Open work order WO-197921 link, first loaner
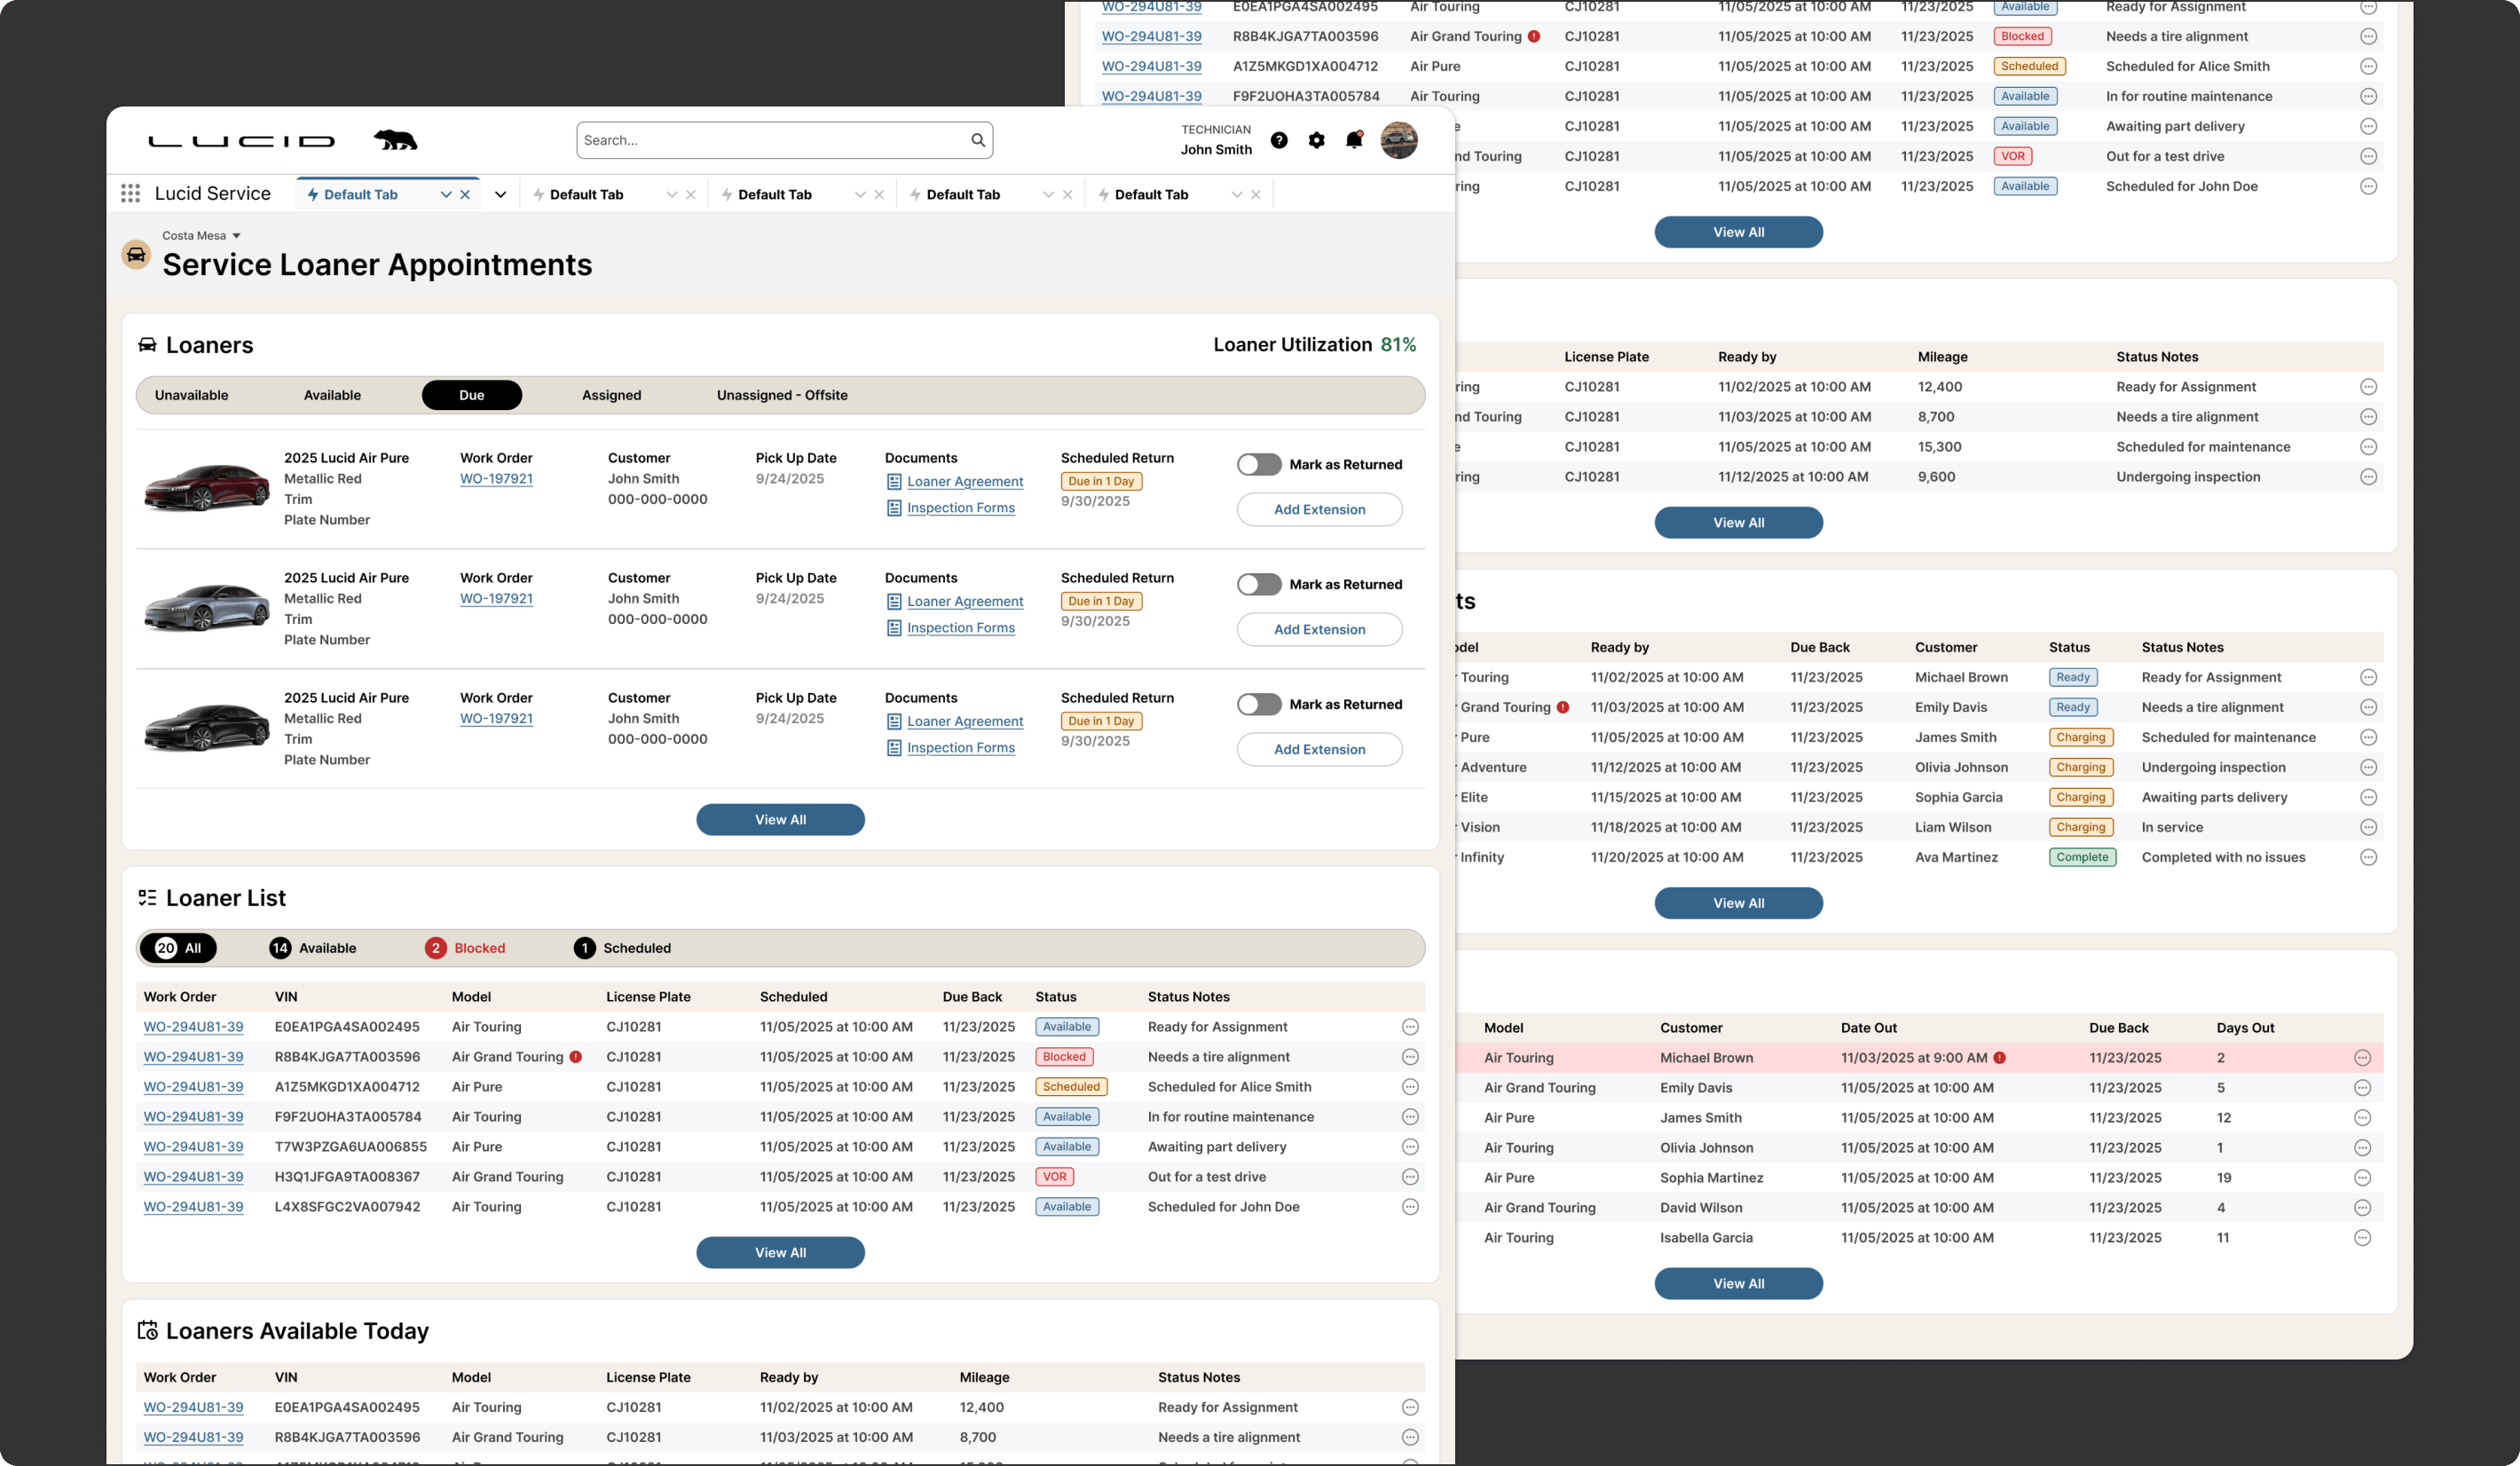This screenshot has height=1466, width=2520. 496,479
